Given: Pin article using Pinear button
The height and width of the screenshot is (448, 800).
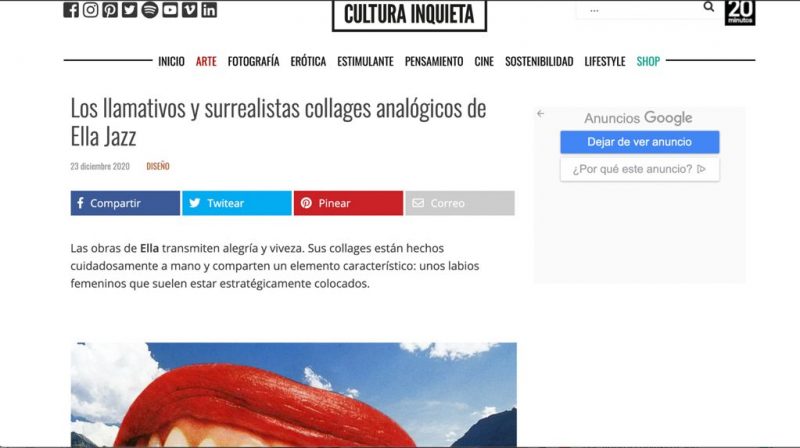Looking at the screenshot, I should coord(348,203).
